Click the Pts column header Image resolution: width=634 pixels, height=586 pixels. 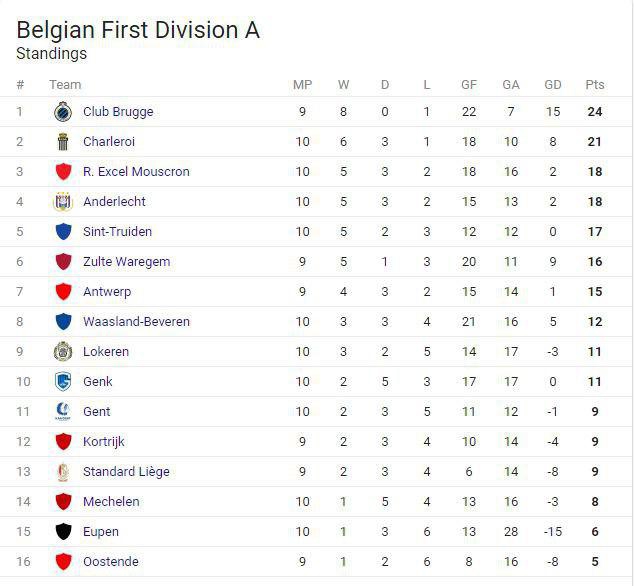595,85
